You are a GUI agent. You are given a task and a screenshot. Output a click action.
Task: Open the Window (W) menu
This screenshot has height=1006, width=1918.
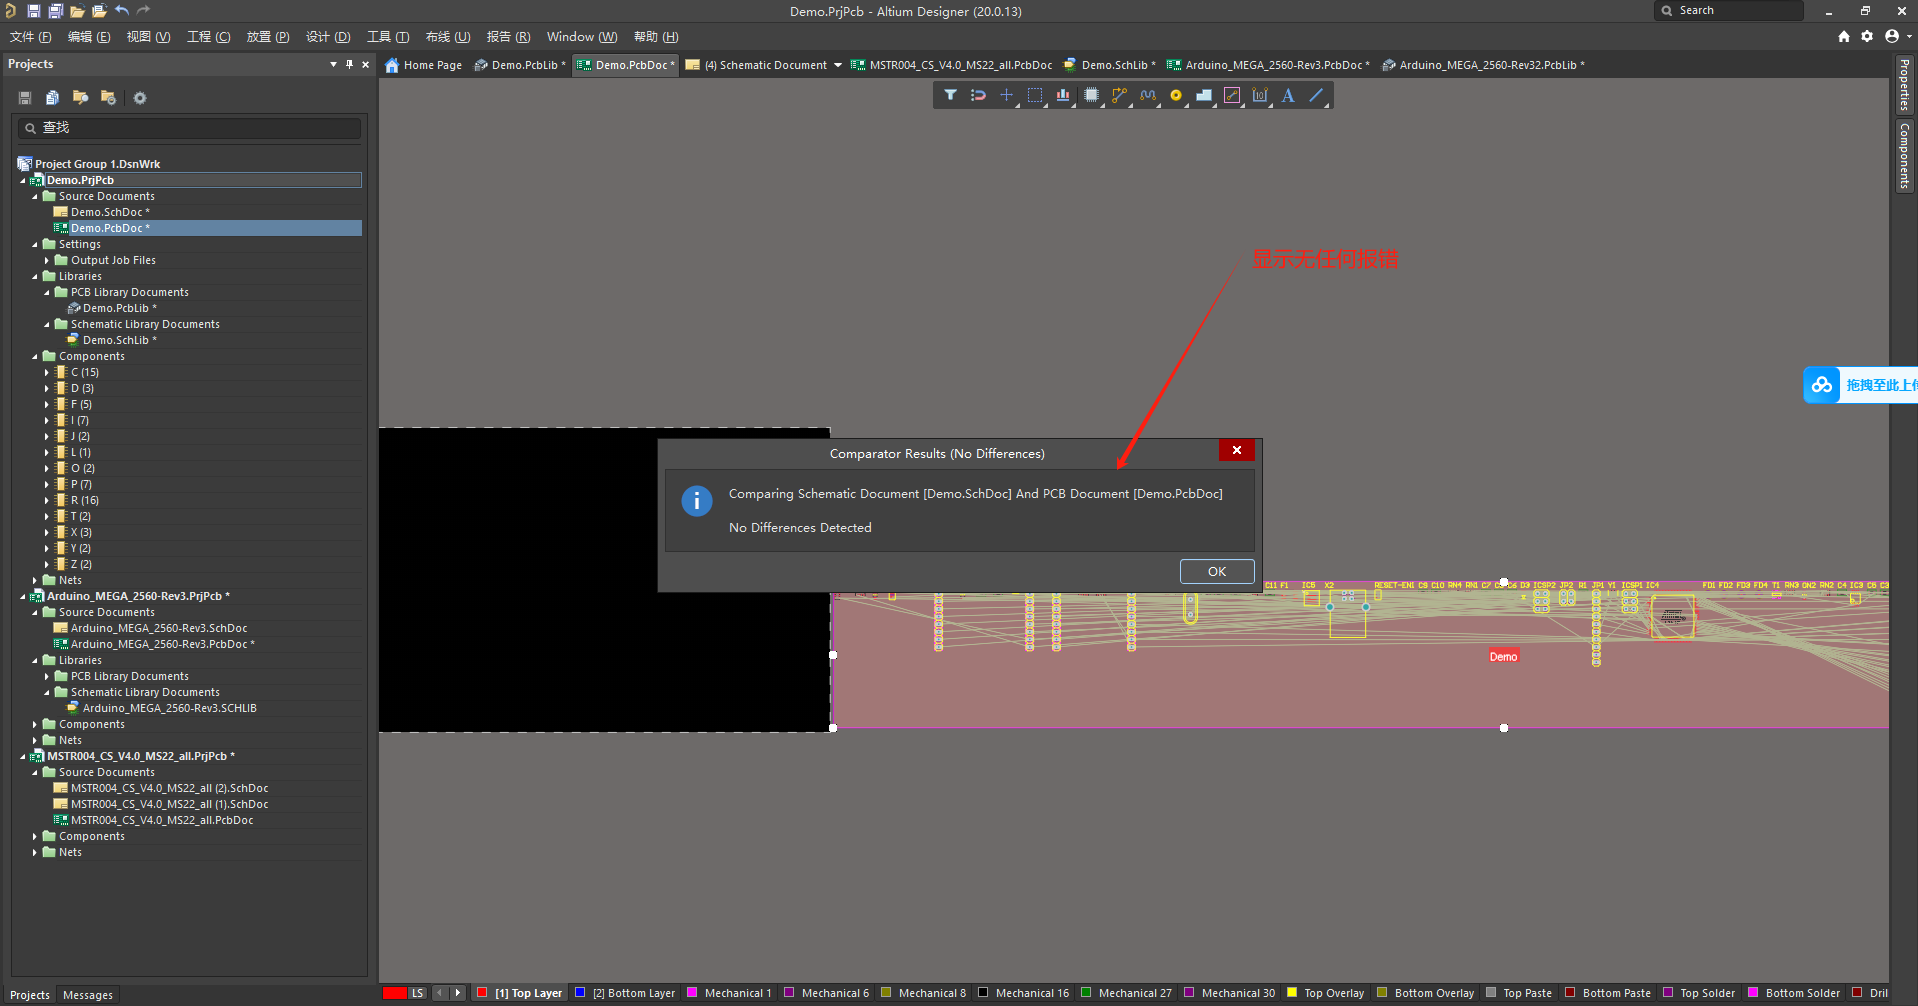(582, 37)
